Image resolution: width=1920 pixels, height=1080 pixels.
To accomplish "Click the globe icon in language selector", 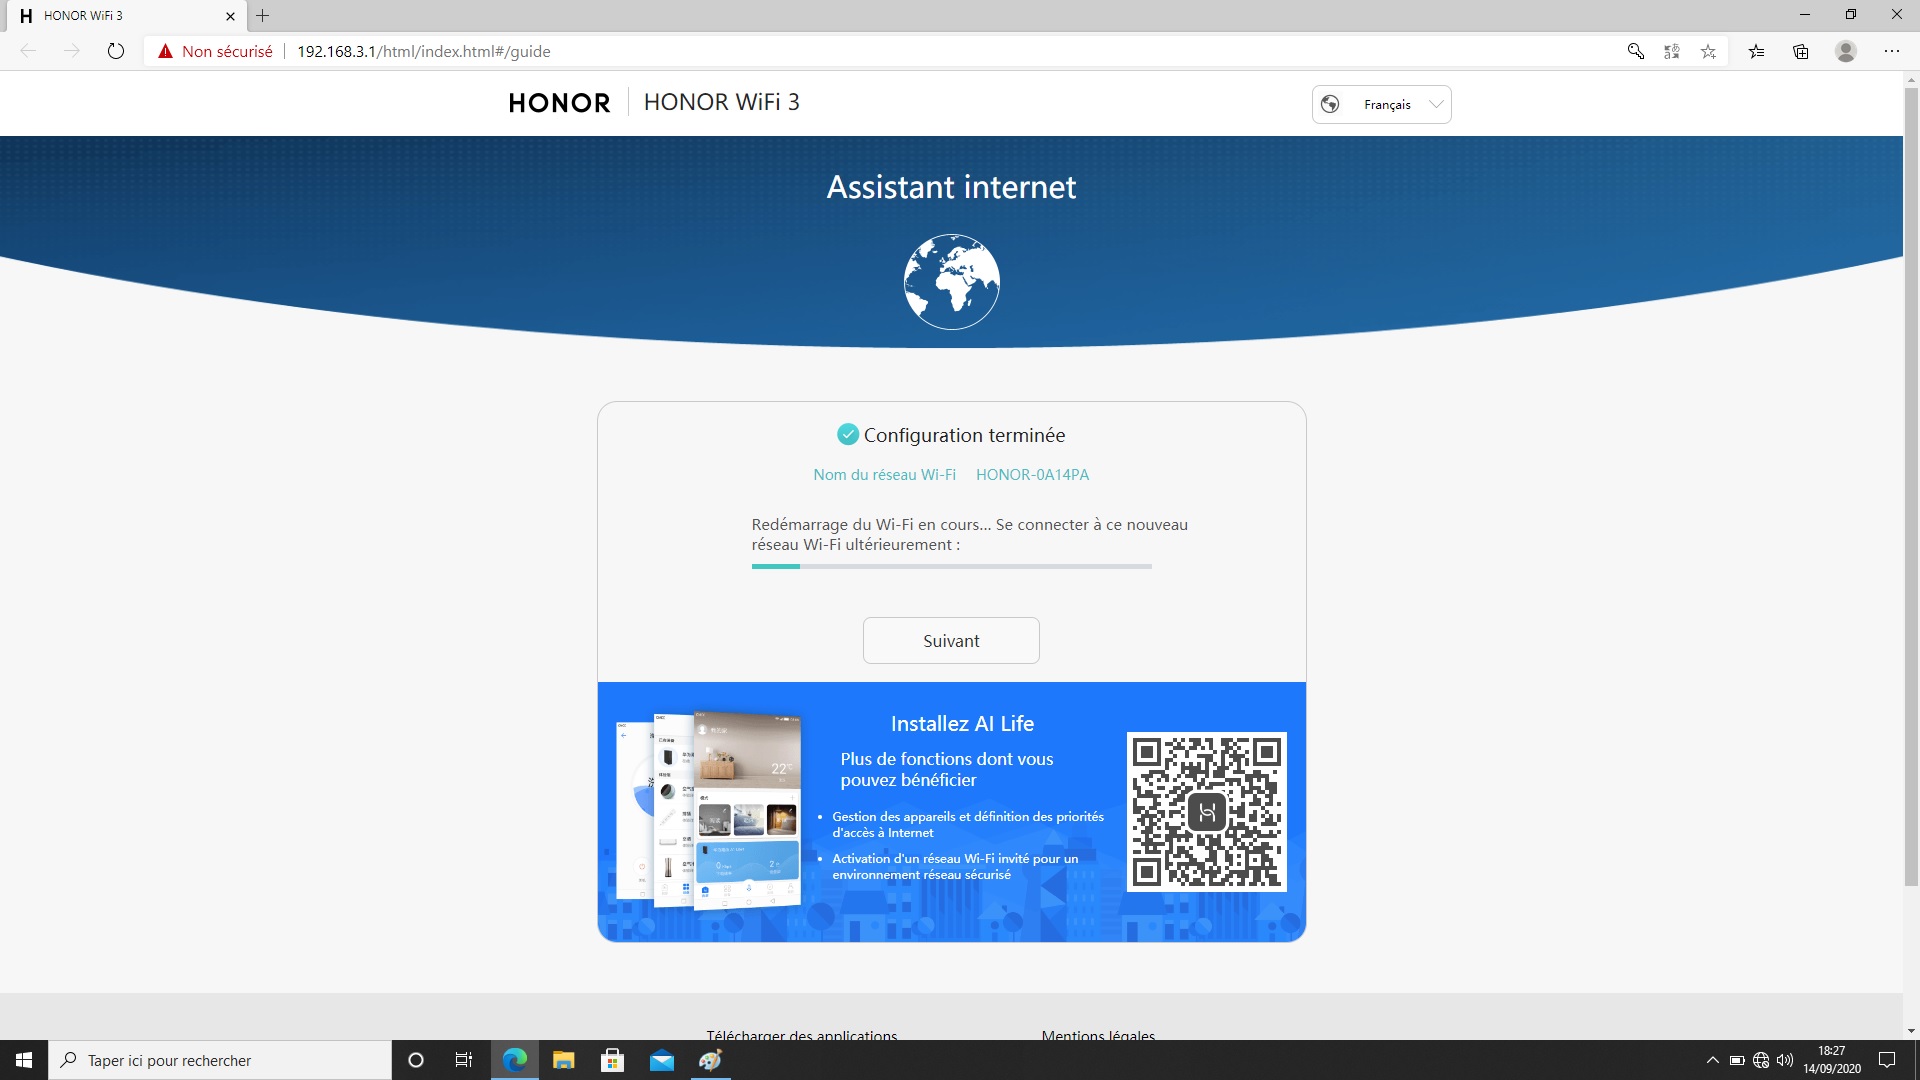I will [x=1330, y=104].
